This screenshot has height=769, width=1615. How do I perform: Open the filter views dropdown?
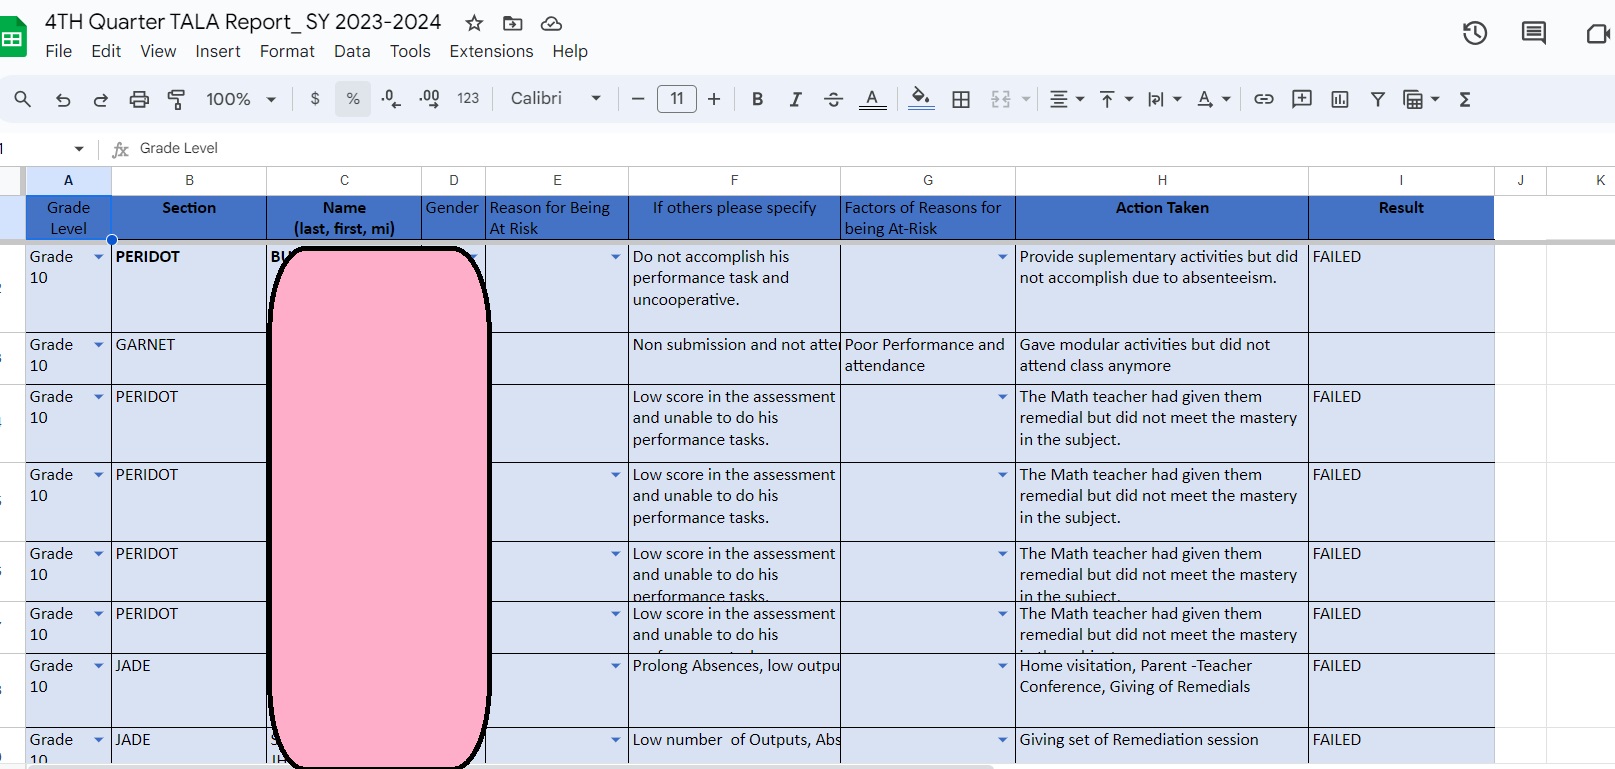pos(1421,99)
